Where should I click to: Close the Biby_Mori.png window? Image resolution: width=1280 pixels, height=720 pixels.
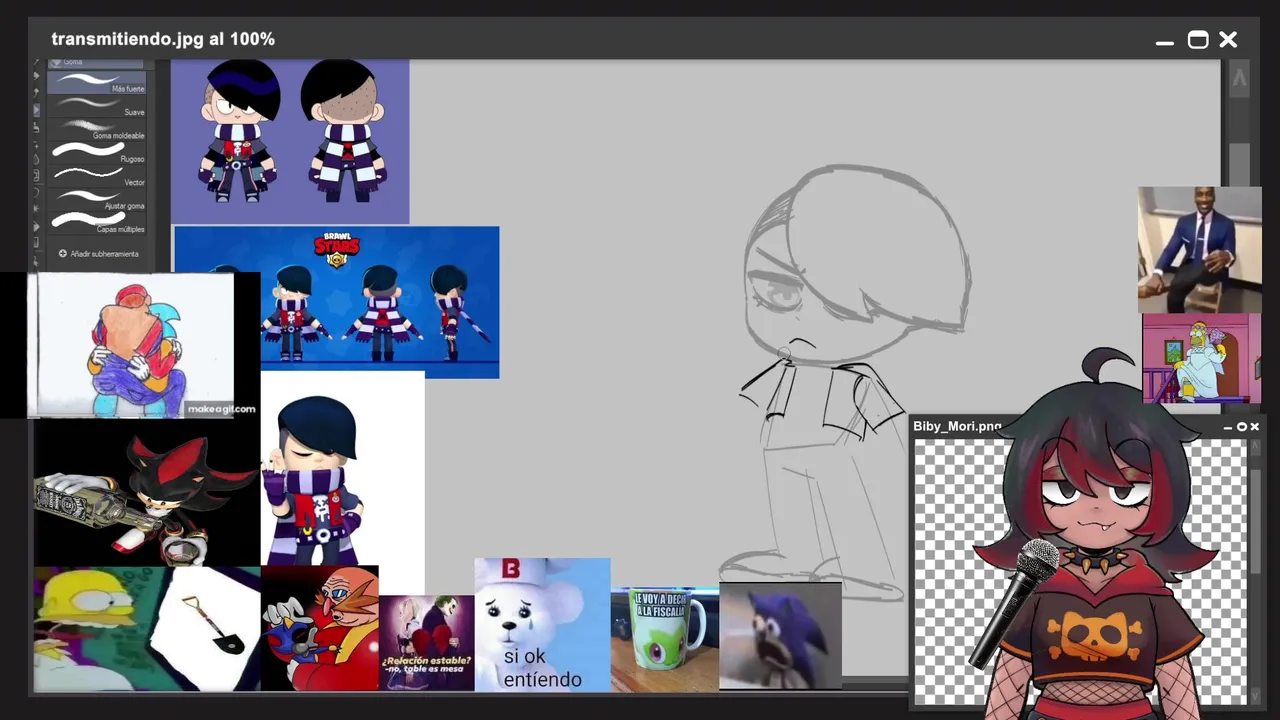coord(1254,427)
